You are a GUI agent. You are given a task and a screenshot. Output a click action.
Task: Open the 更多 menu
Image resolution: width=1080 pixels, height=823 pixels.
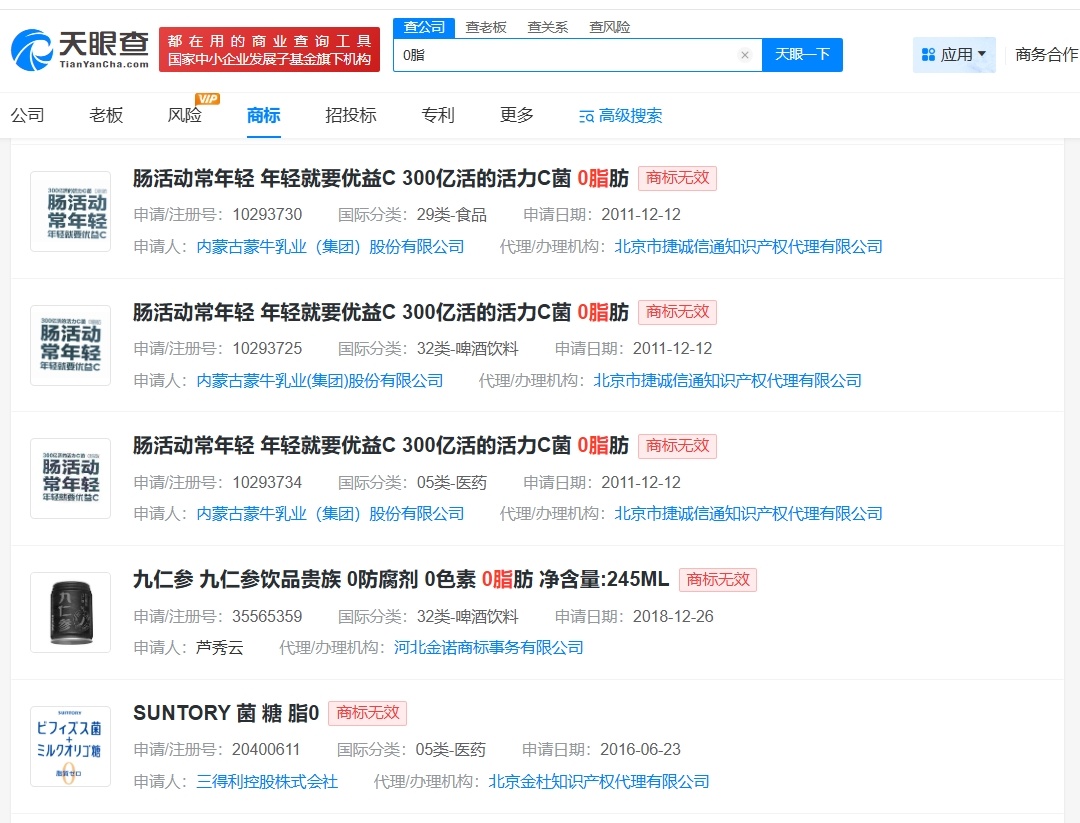coord(517,115)
